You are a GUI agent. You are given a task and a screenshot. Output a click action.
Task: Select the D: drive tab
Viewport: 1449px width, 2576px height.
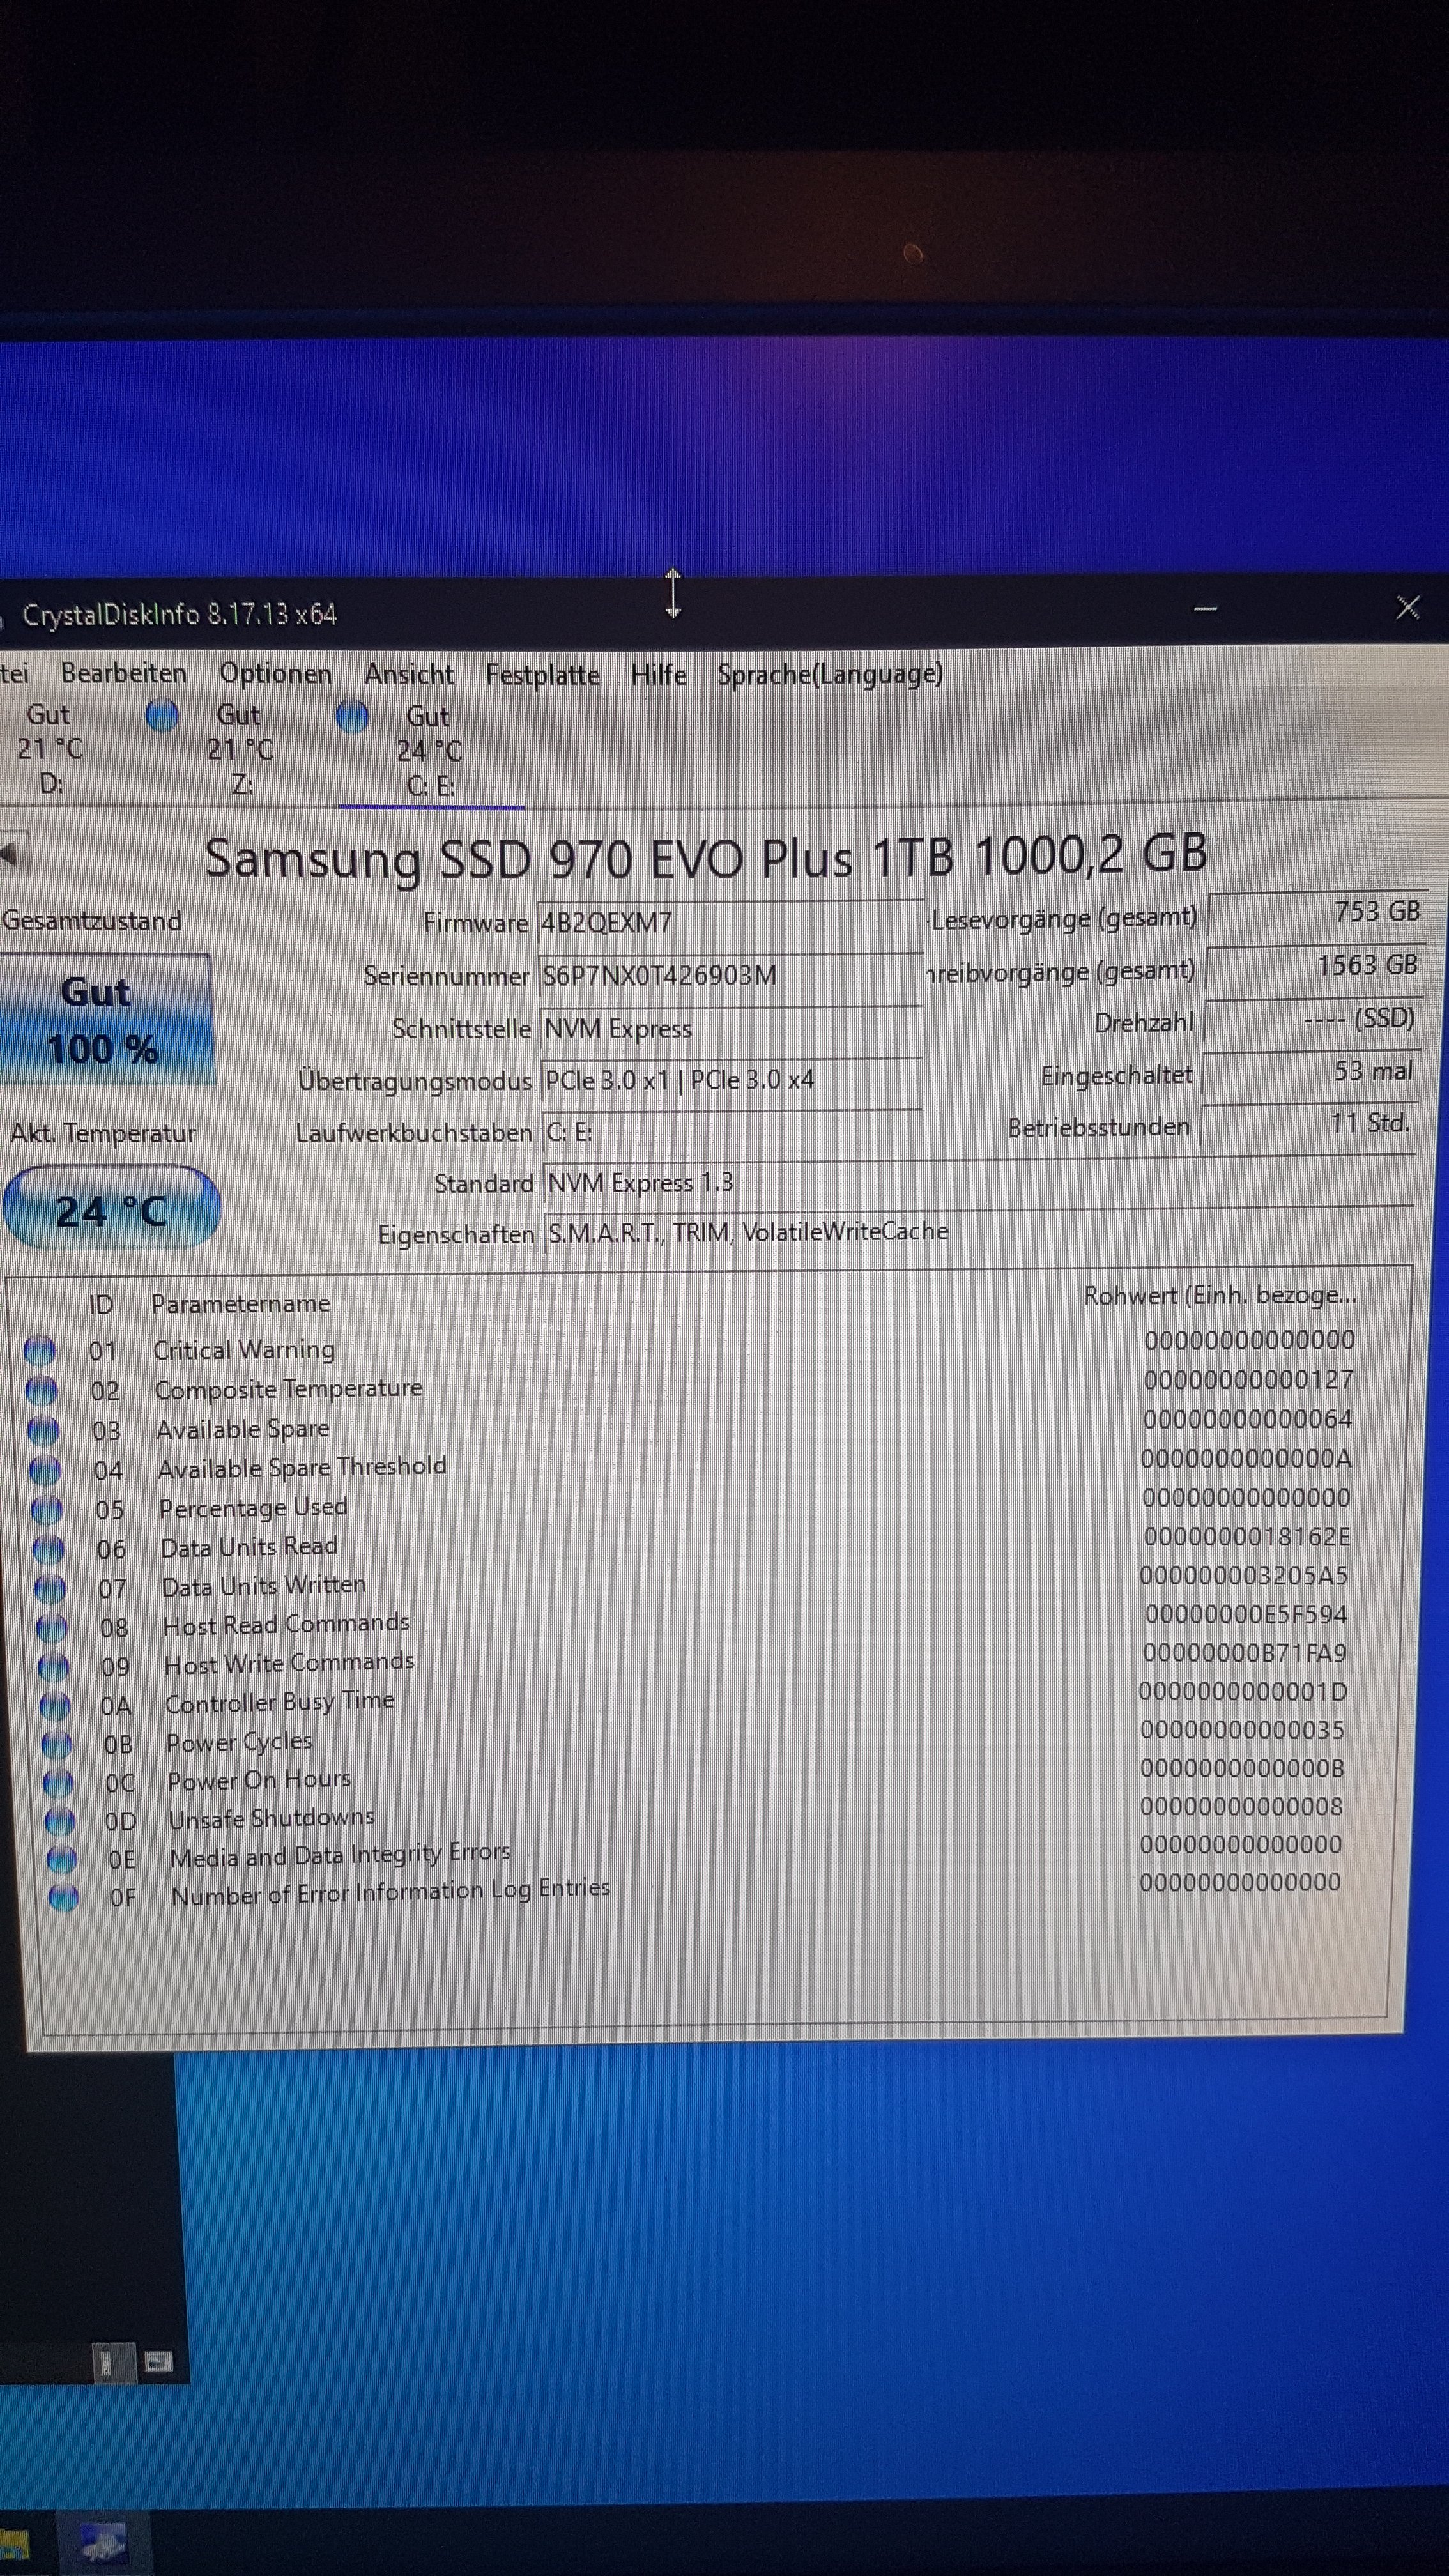(49, 749)
